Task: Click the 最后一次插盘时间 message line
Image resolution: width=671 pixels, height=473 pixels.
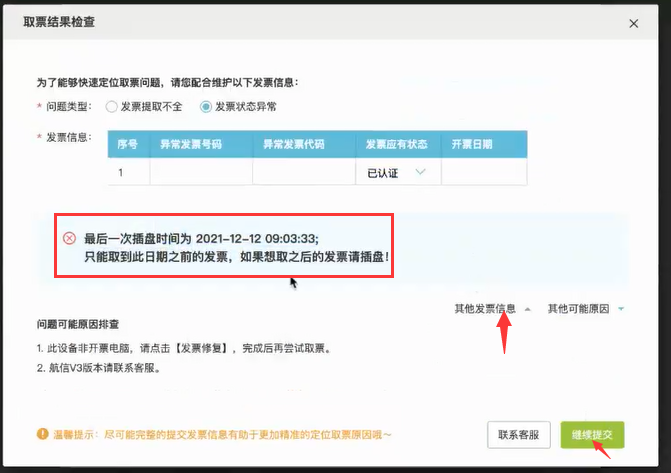Action: [x=202, y=238]
